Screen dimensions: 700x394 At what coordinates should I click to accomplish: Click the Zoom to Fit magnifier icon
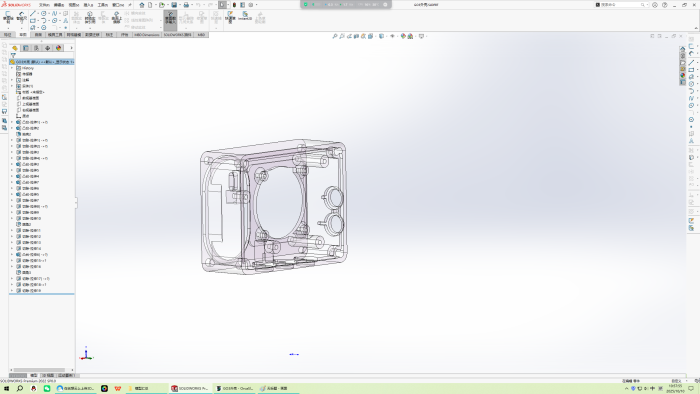335,36
